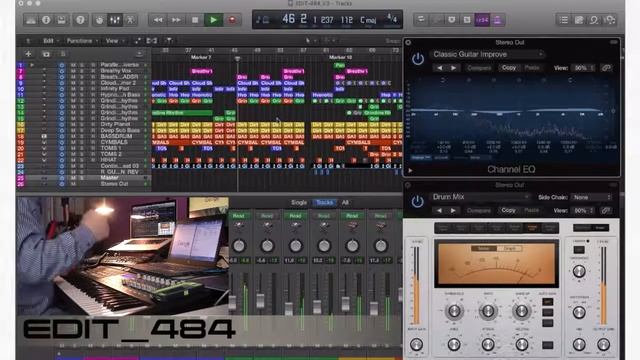Select the Master track header
Screen dimensions: 640x360
click(x=84, y=178)
